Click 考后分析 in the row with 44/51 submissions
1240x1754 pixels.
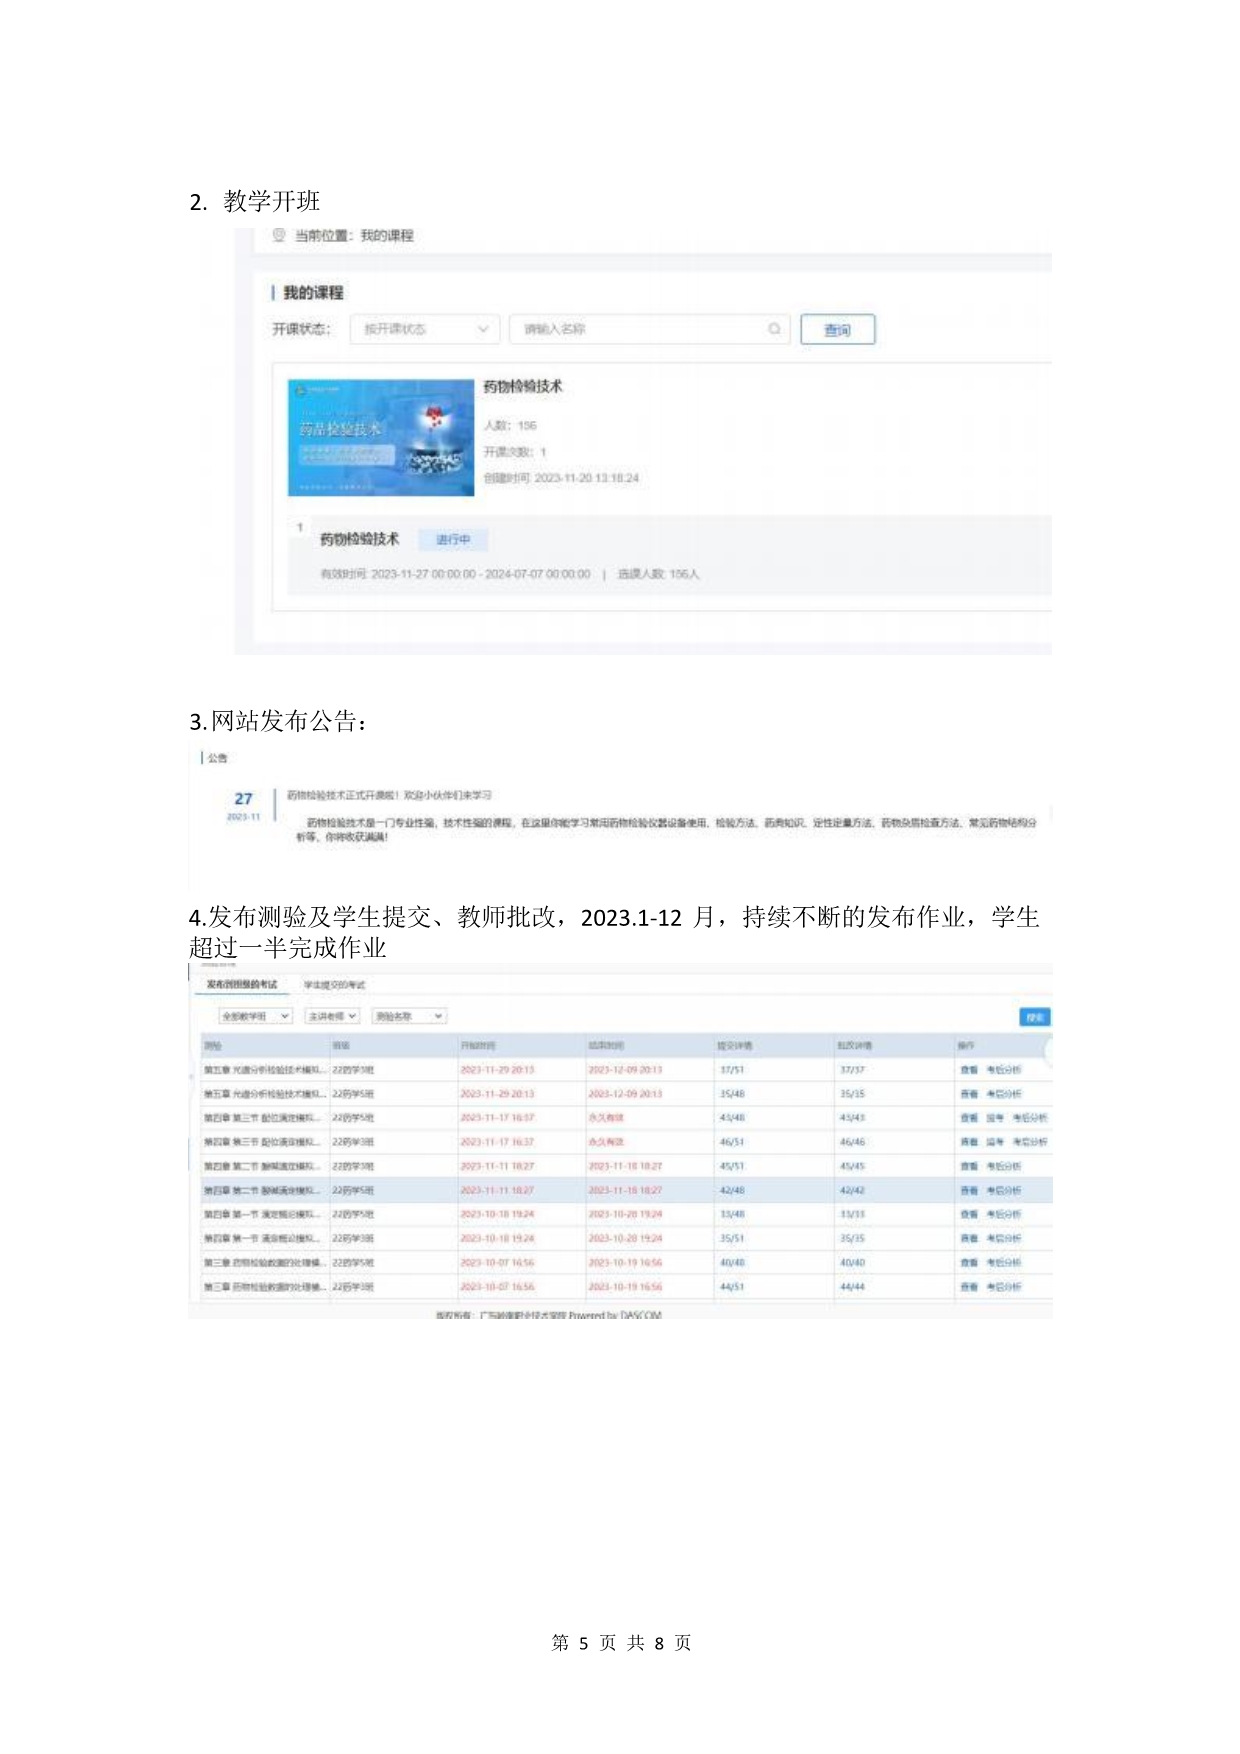pyautogui.click(x=1003, y=1287)
